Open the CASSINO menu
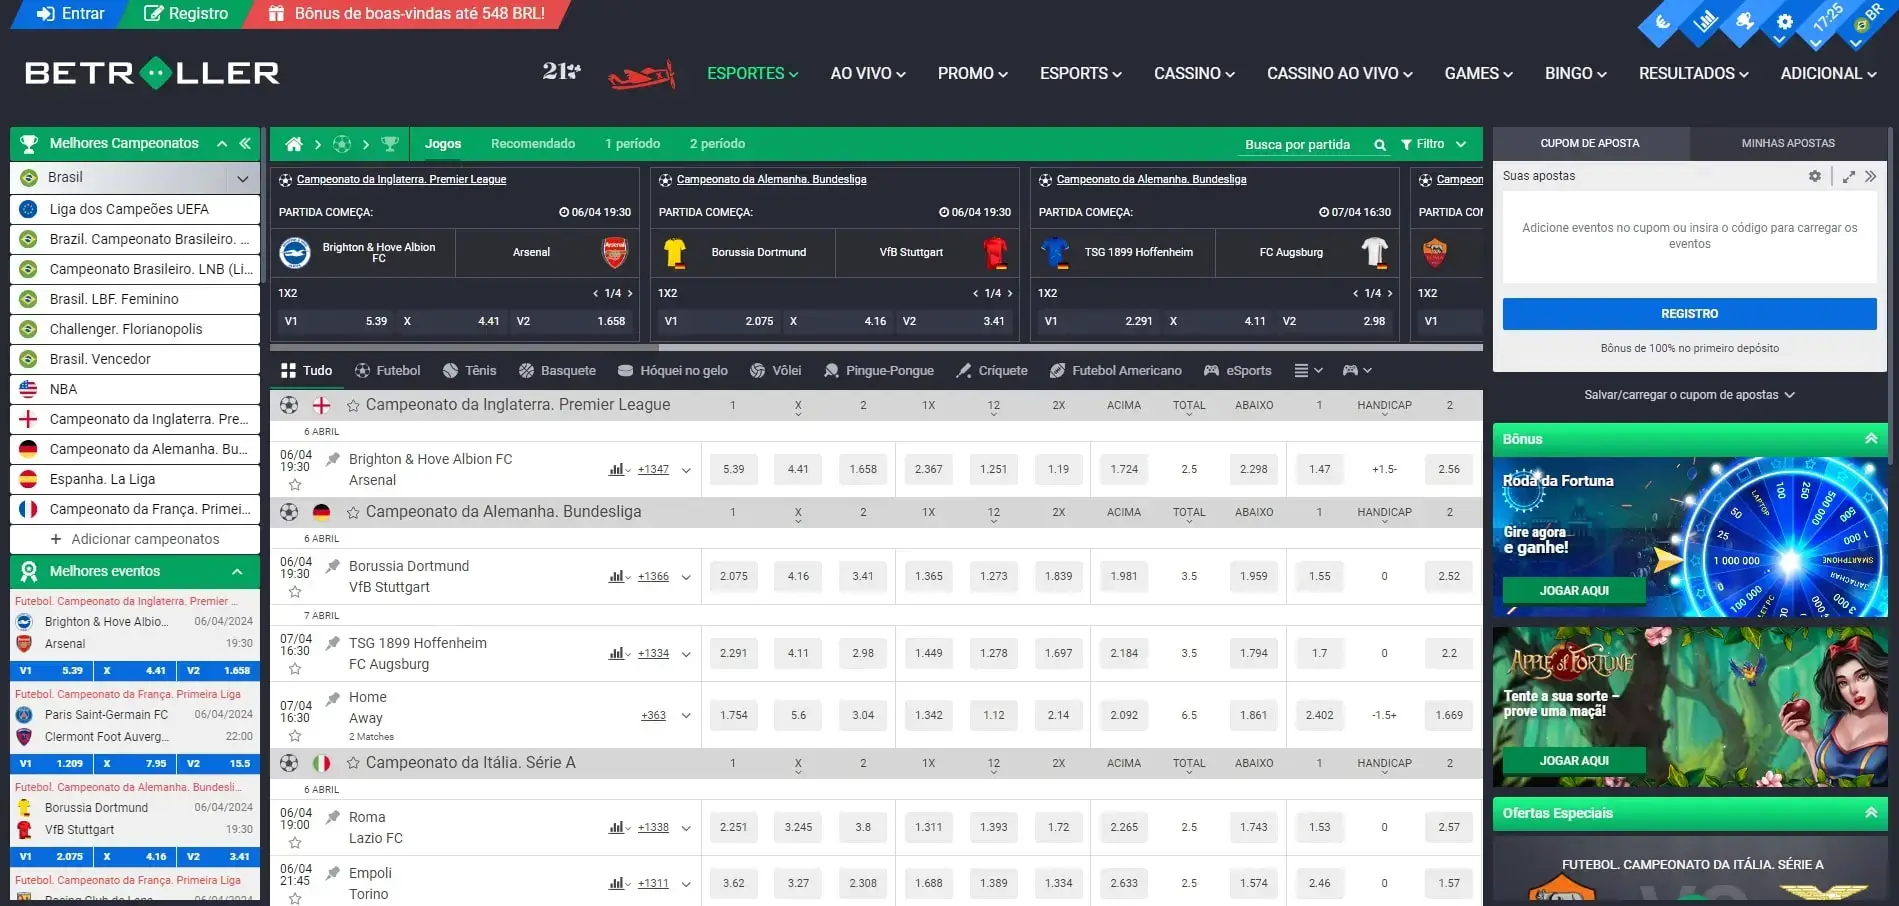 [x=1194, y=74]
